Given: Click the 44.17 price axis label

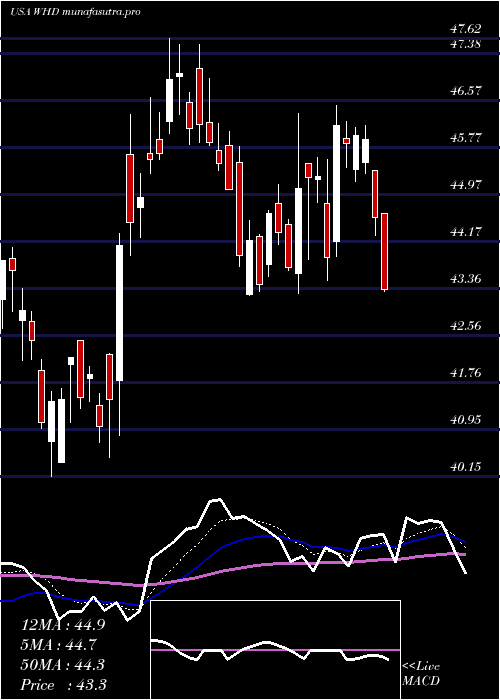Looking at the screenshot, I should coord(466,232).
